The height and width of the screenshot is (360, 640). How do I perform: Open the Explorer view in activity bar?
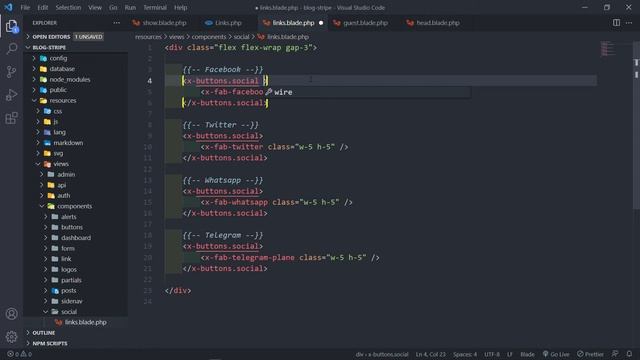pos(11,27)
